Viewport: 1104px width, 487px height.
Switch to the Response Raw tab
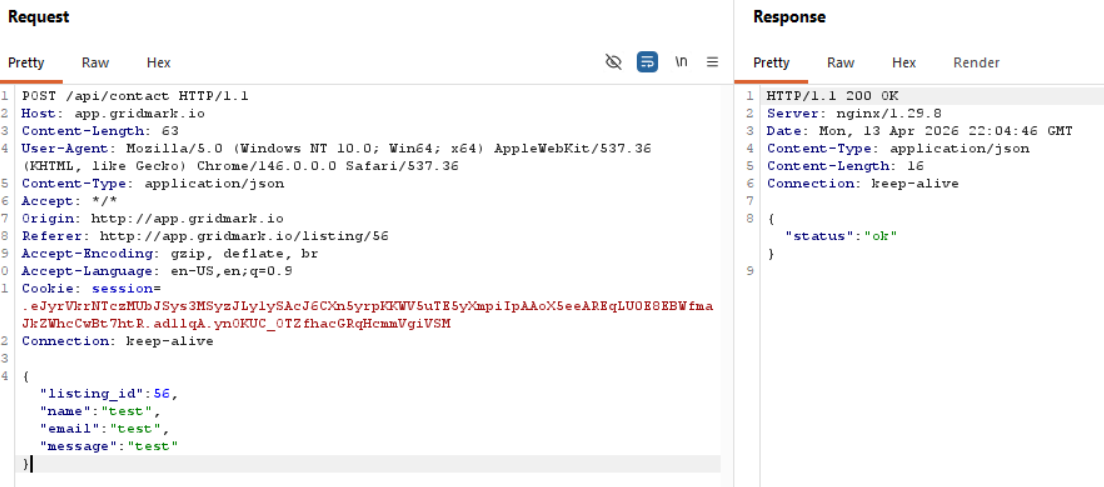(x=840, y=62)
